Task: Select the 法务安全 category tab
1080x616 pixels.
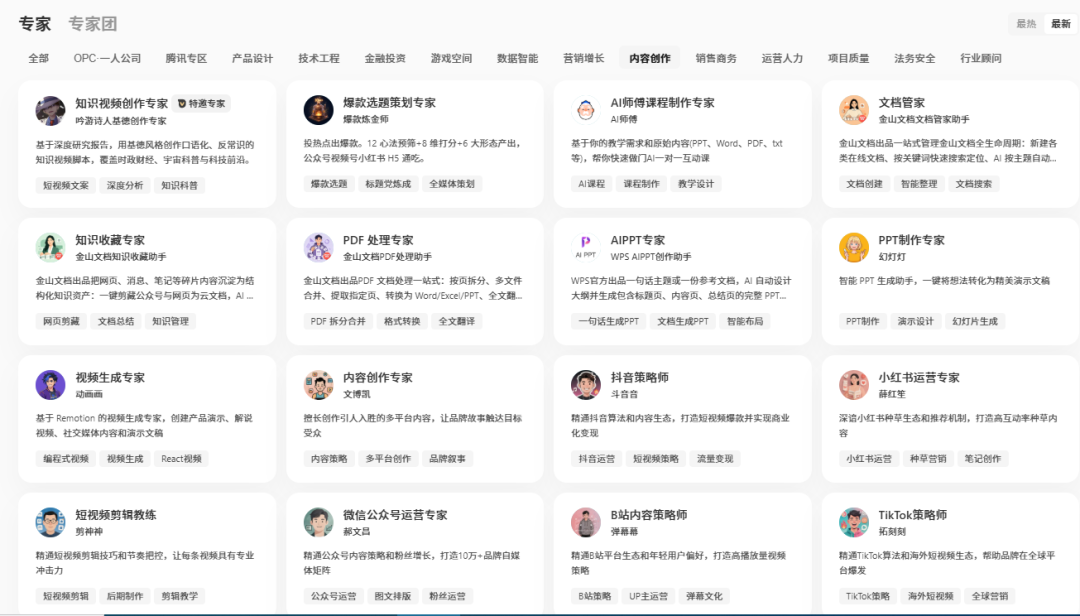Action: tap(915, 58)
